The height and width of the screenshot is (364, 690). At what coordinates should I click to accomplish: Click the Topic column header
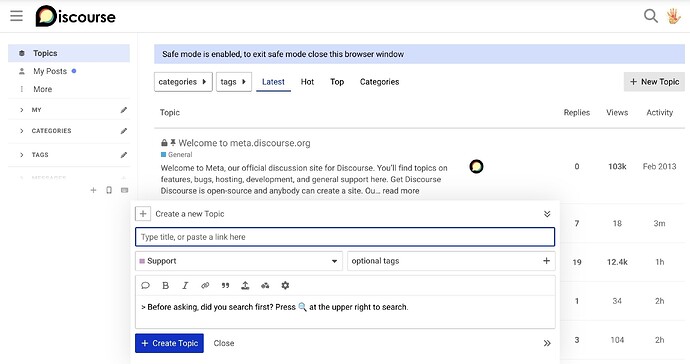(x=170, y=113)
